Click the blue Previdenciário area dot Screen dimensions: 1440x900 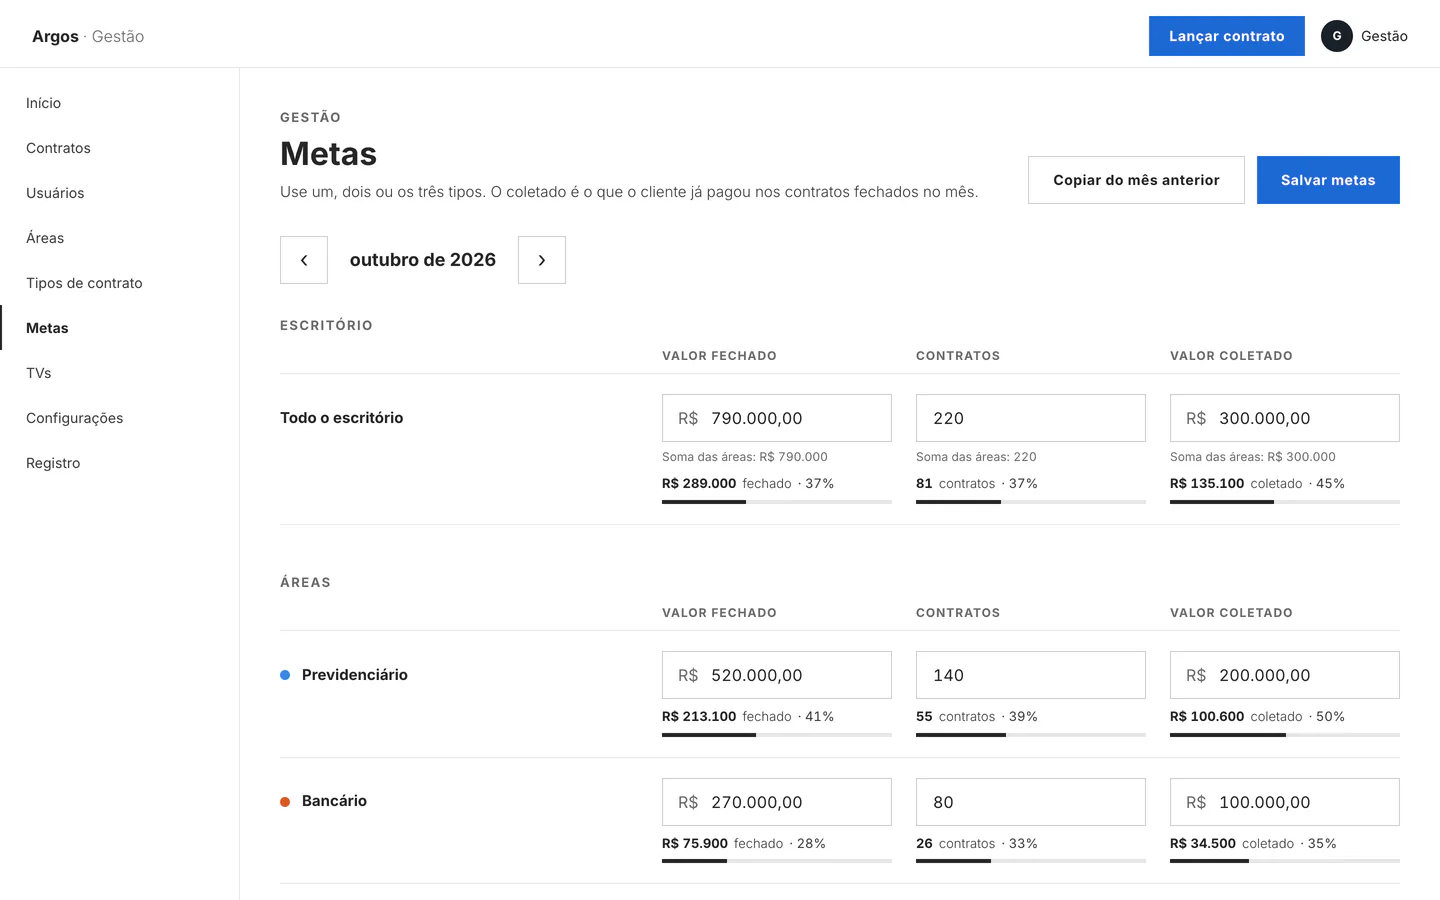click(285, 675)
